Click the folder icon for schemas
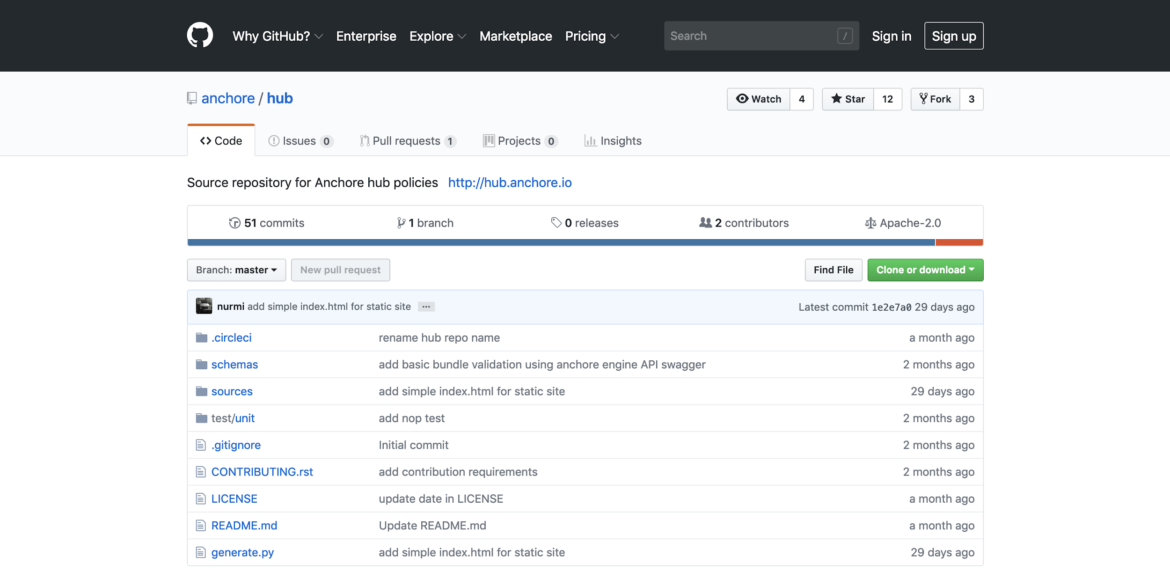The image size is (1170, 571). click(201, 364)
